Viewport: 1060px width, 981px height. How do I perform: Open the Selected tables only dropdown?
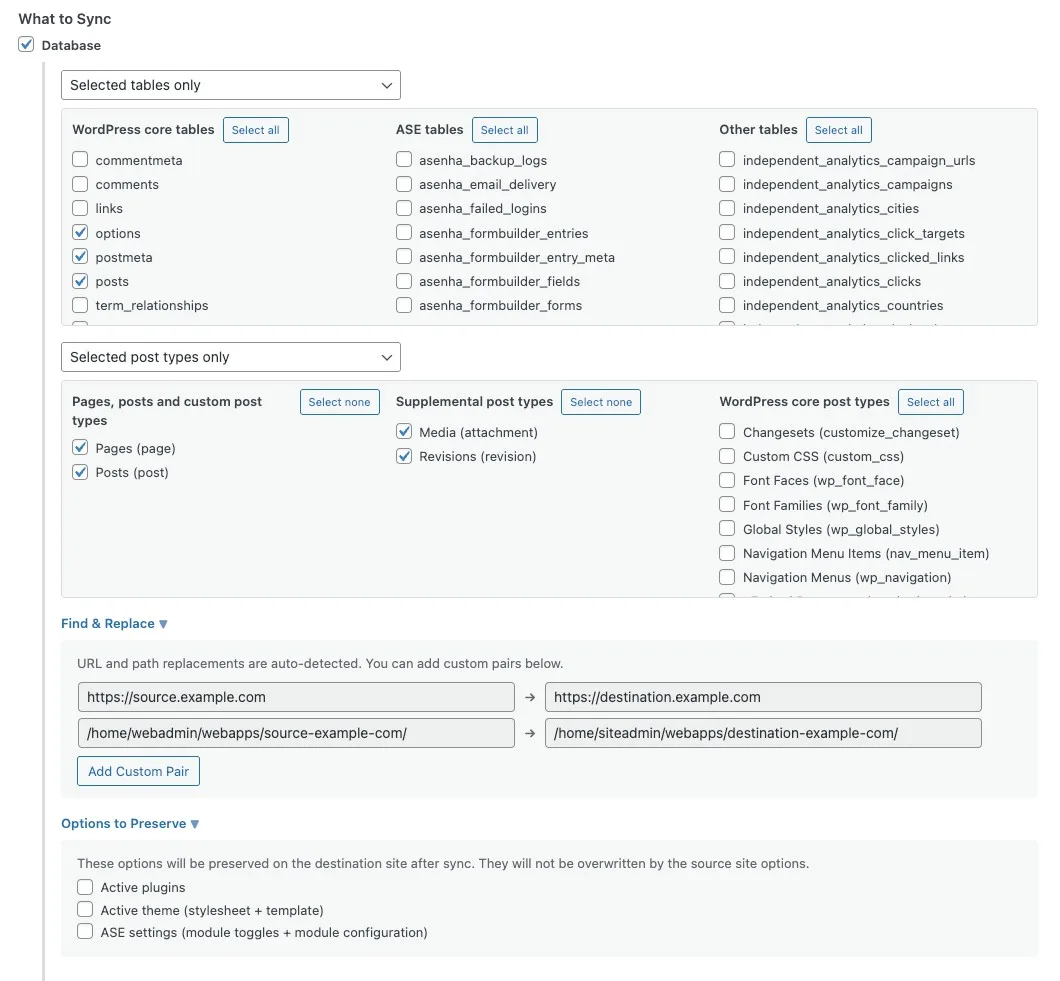click(x=230, y=85)
